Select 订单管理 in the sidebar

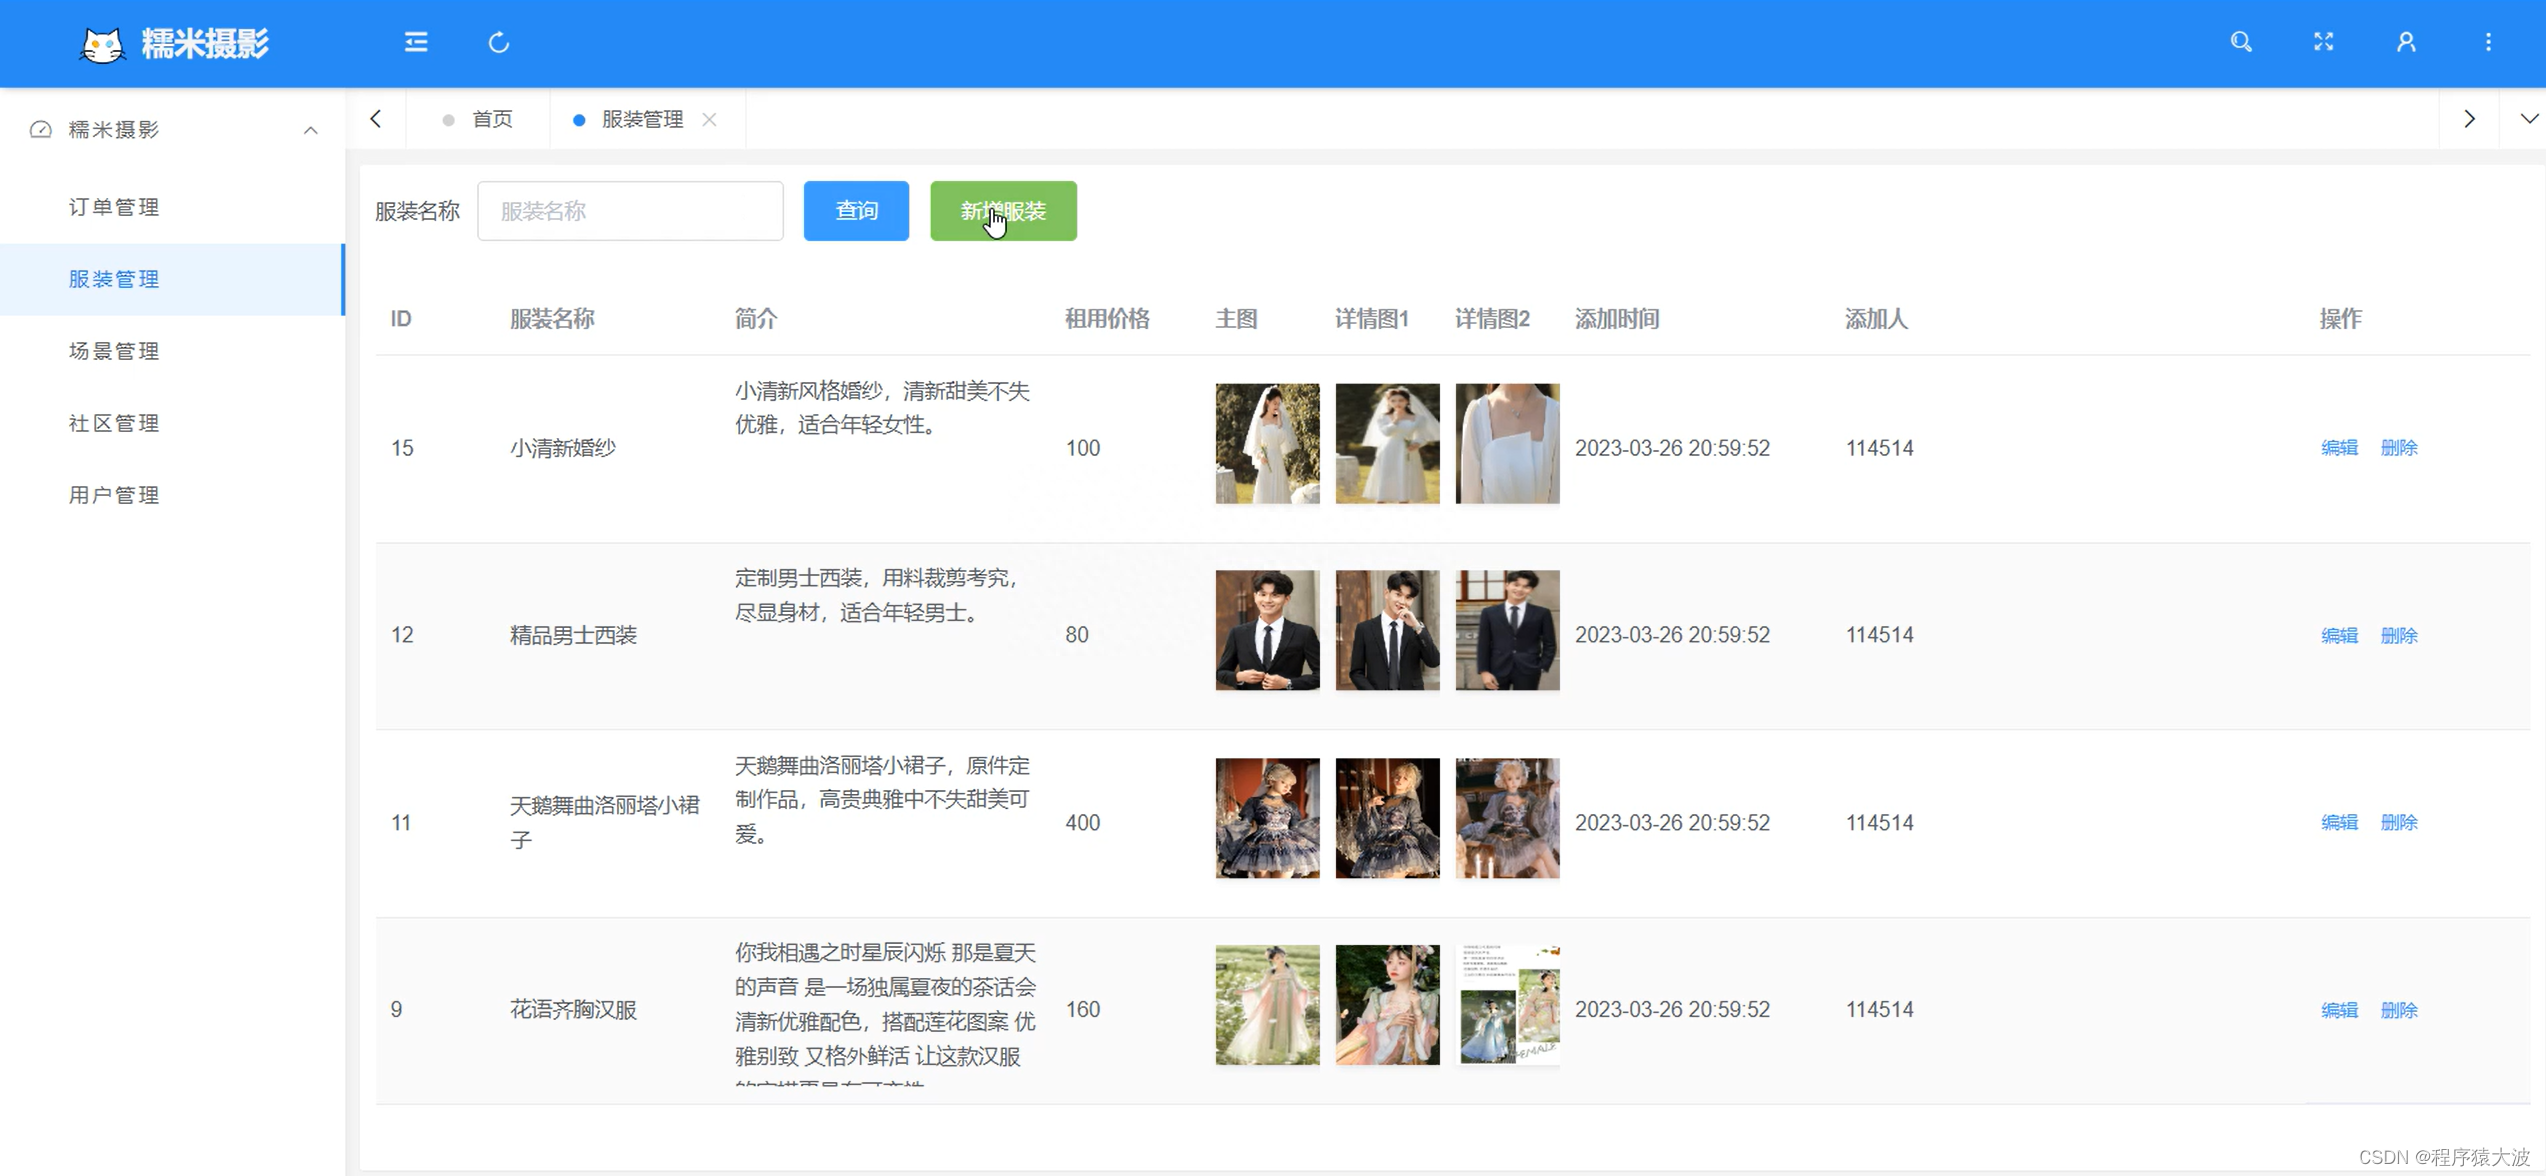point(113,207)
